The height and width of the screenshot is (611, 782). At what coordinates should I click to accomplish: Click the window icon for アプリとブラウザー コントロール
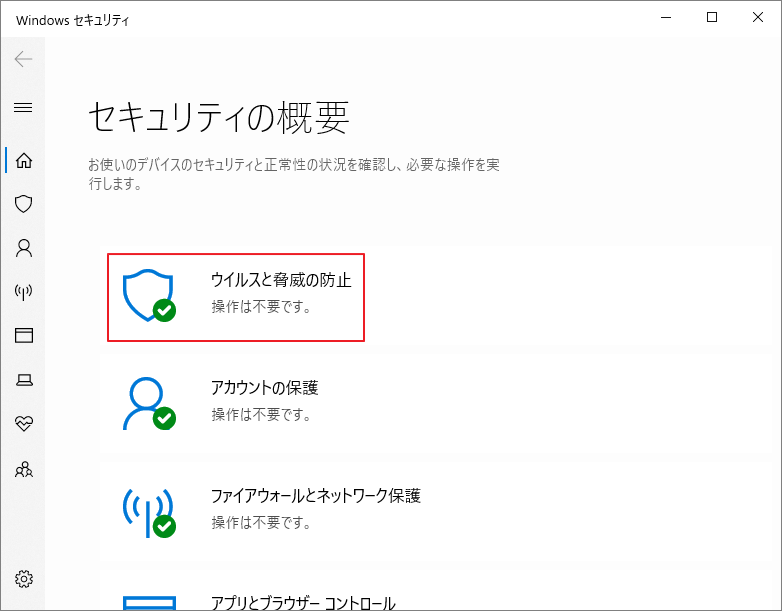[149, 603]
